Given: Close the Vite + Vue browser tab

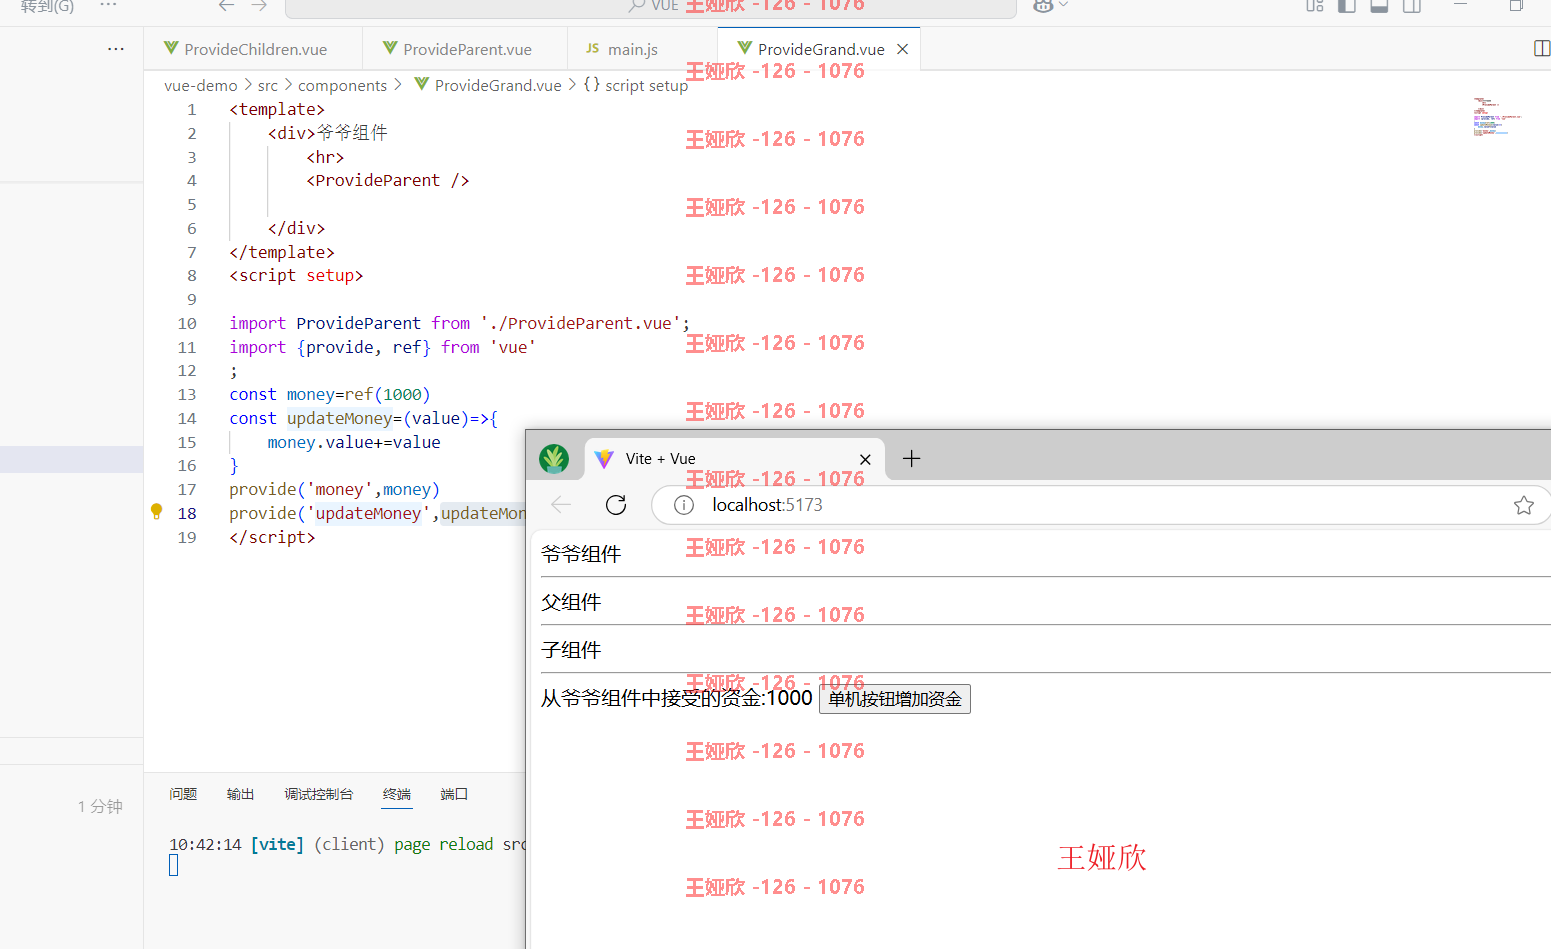Looking at the screenshot, I should coord(865,459).
